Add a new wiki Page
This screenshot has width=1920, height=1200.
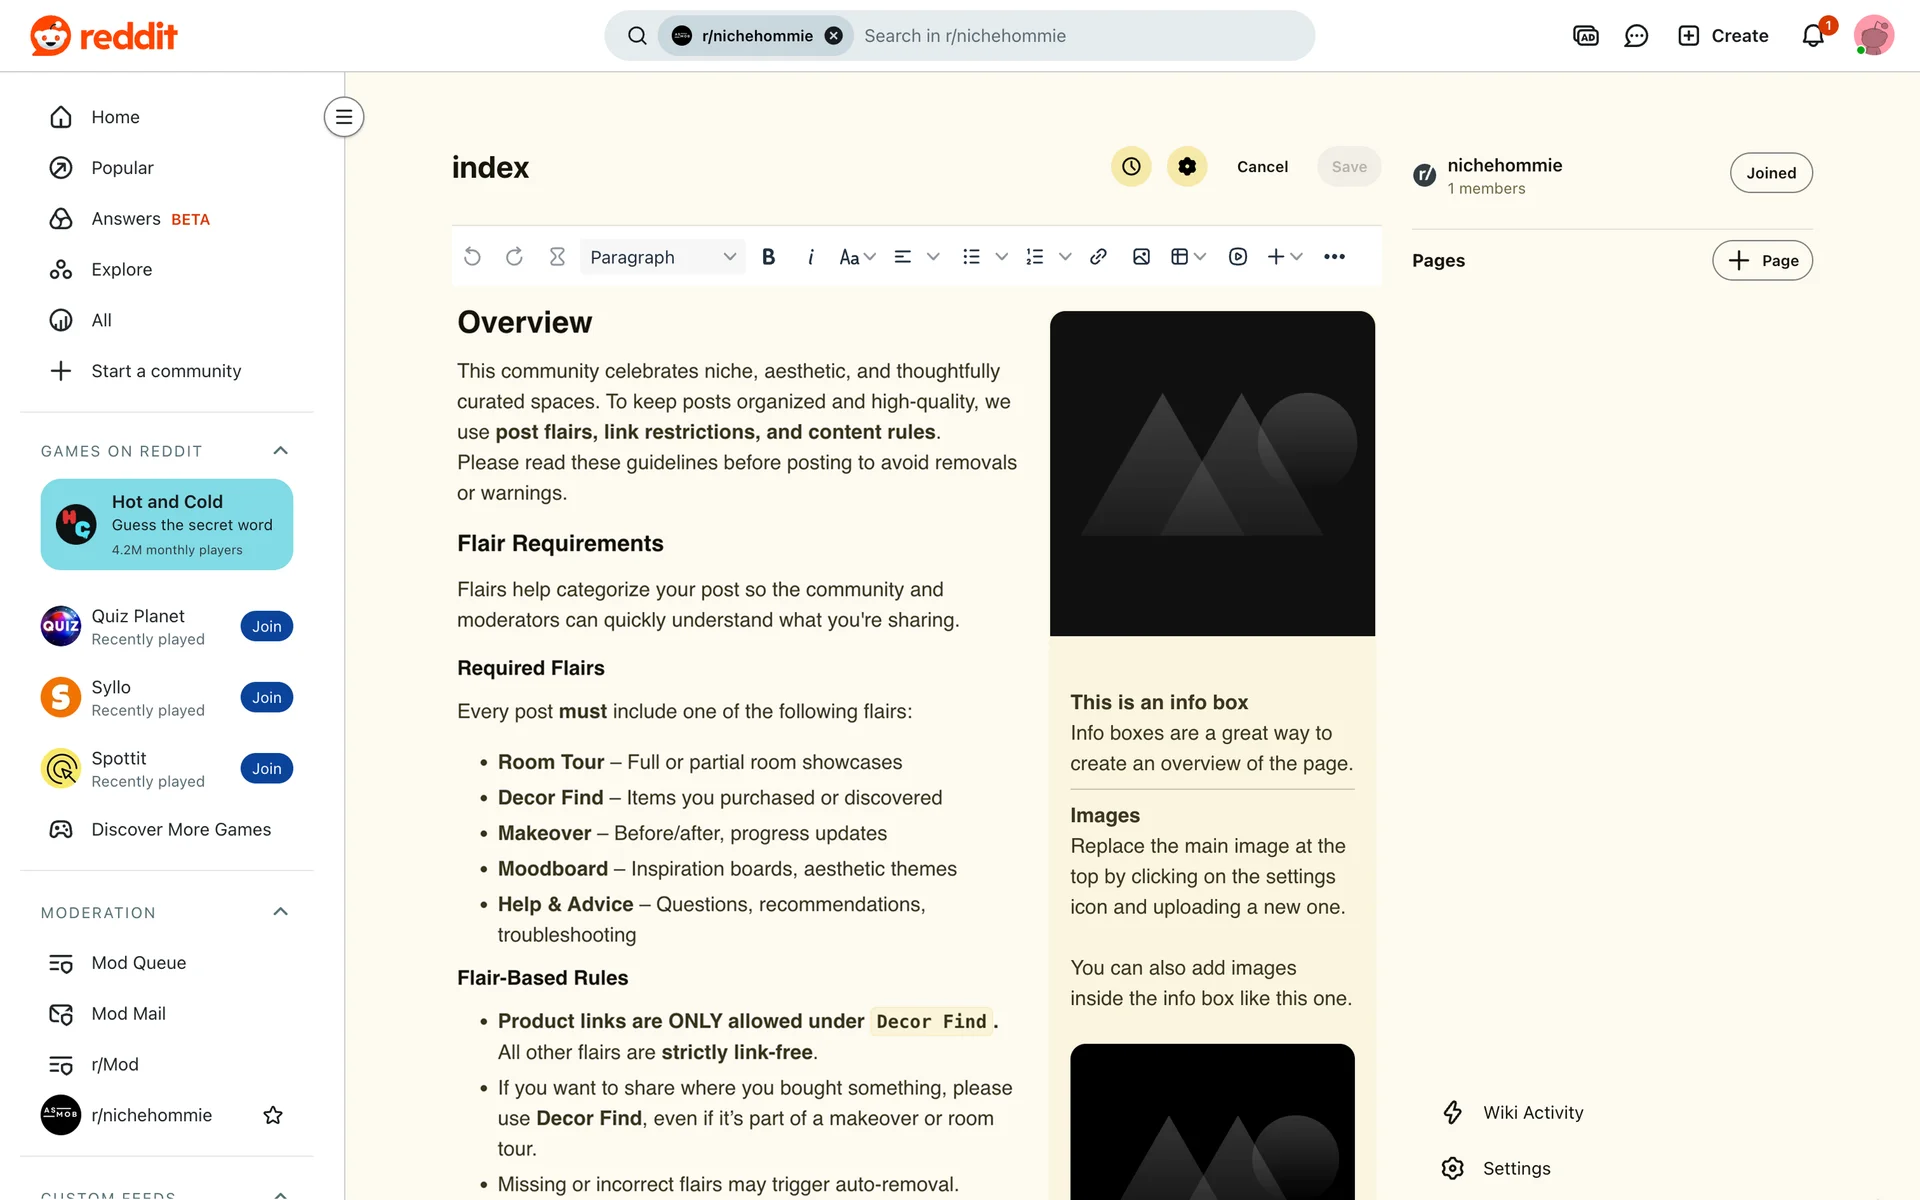[1762, 261]
